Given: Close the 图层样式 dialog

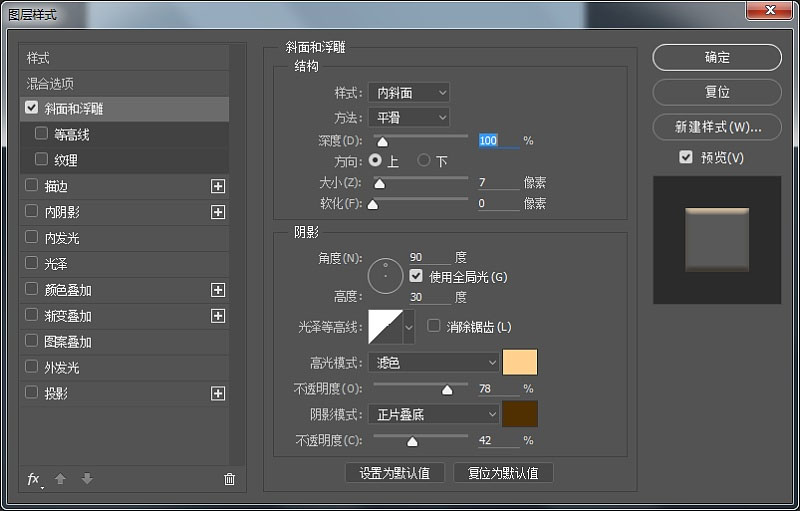Looking at the screenshot, I should (770, 10).
